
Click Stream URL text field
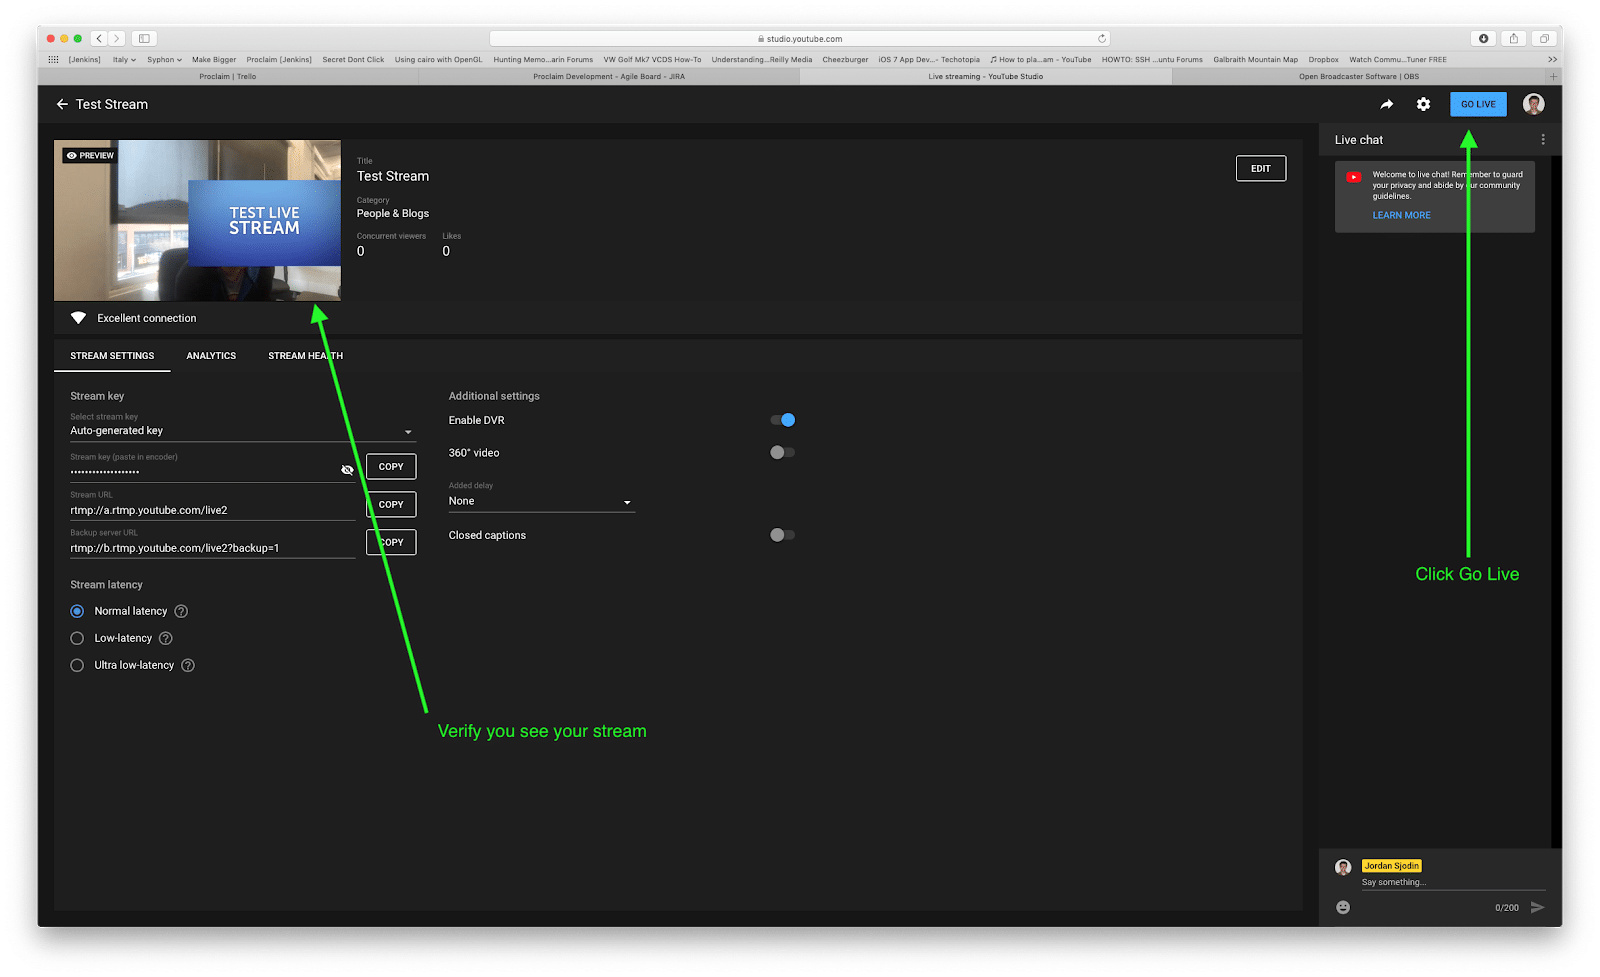click(212, 510)
